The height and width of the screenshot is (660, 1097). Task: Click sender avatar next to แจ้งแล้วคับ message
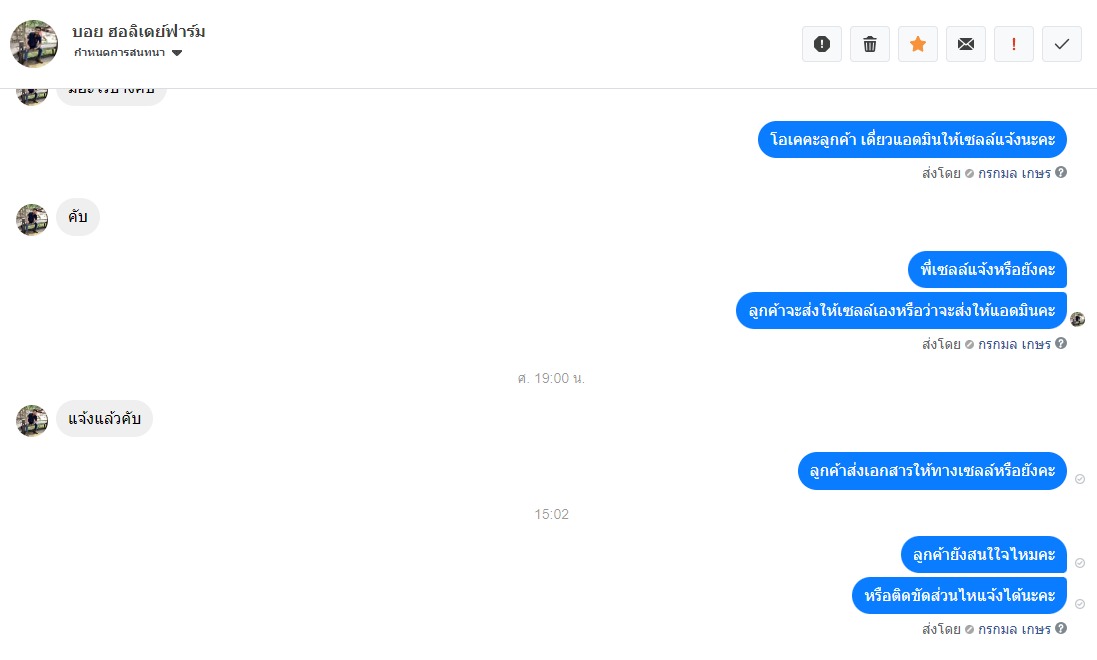coord(32,421)
